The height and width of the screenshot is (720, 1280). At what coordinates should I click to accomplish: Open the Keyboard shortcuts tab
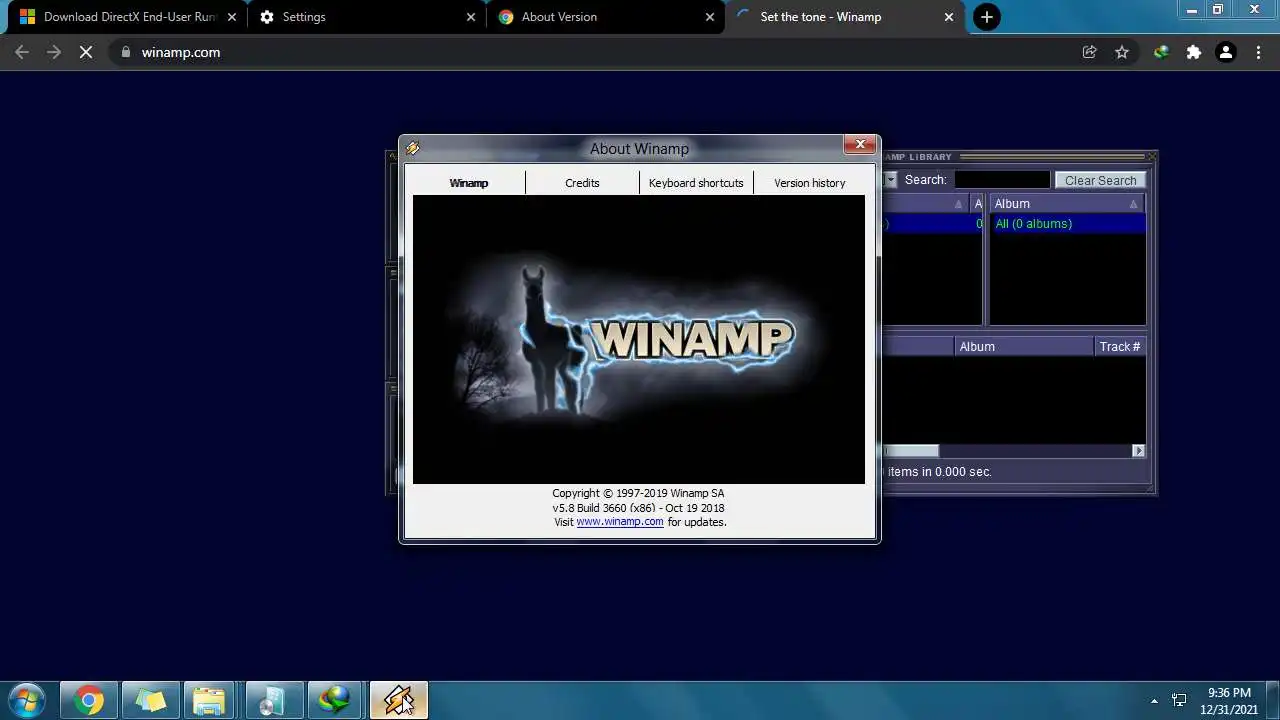click(x=696, y=183)
